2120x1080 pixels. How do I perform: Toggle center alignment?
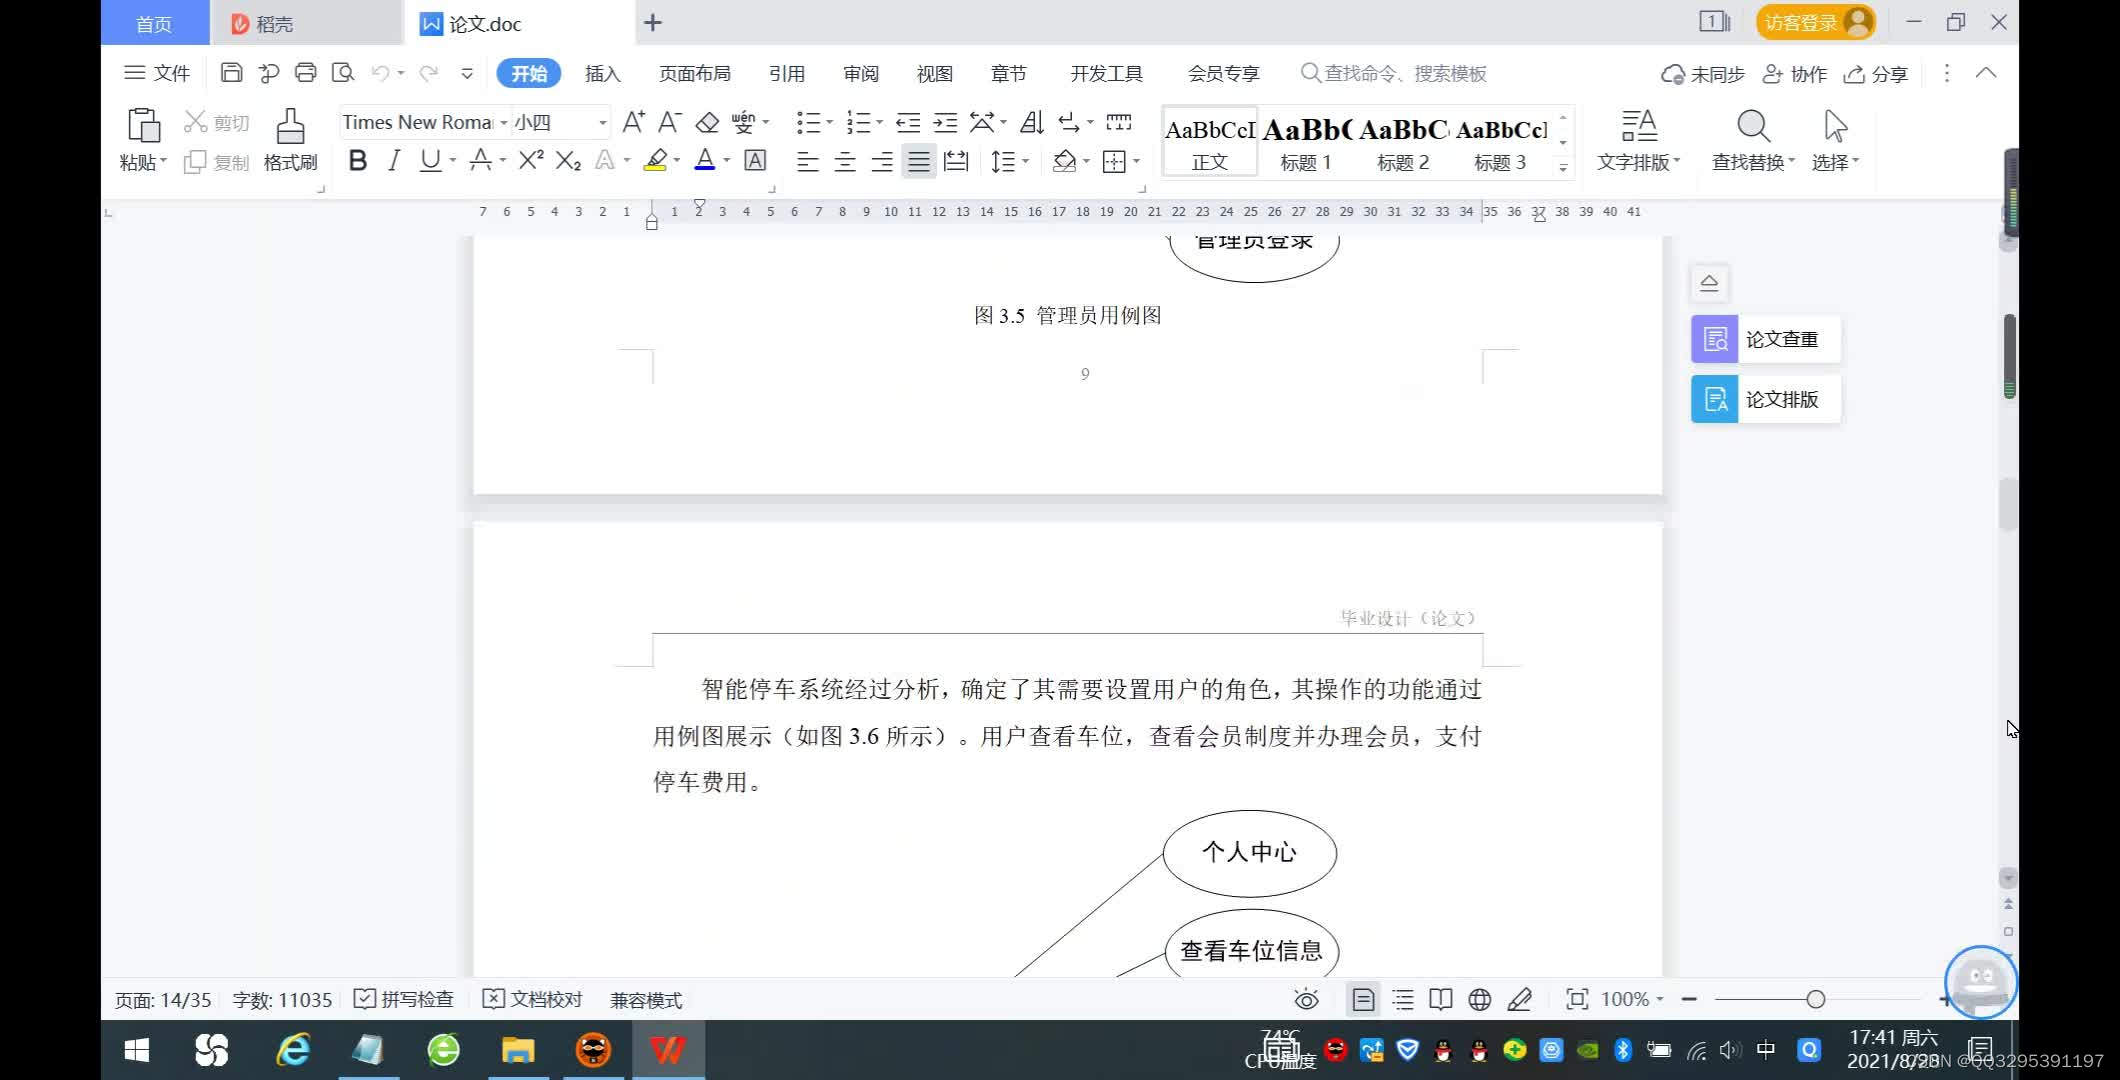(x=845, y=161)
